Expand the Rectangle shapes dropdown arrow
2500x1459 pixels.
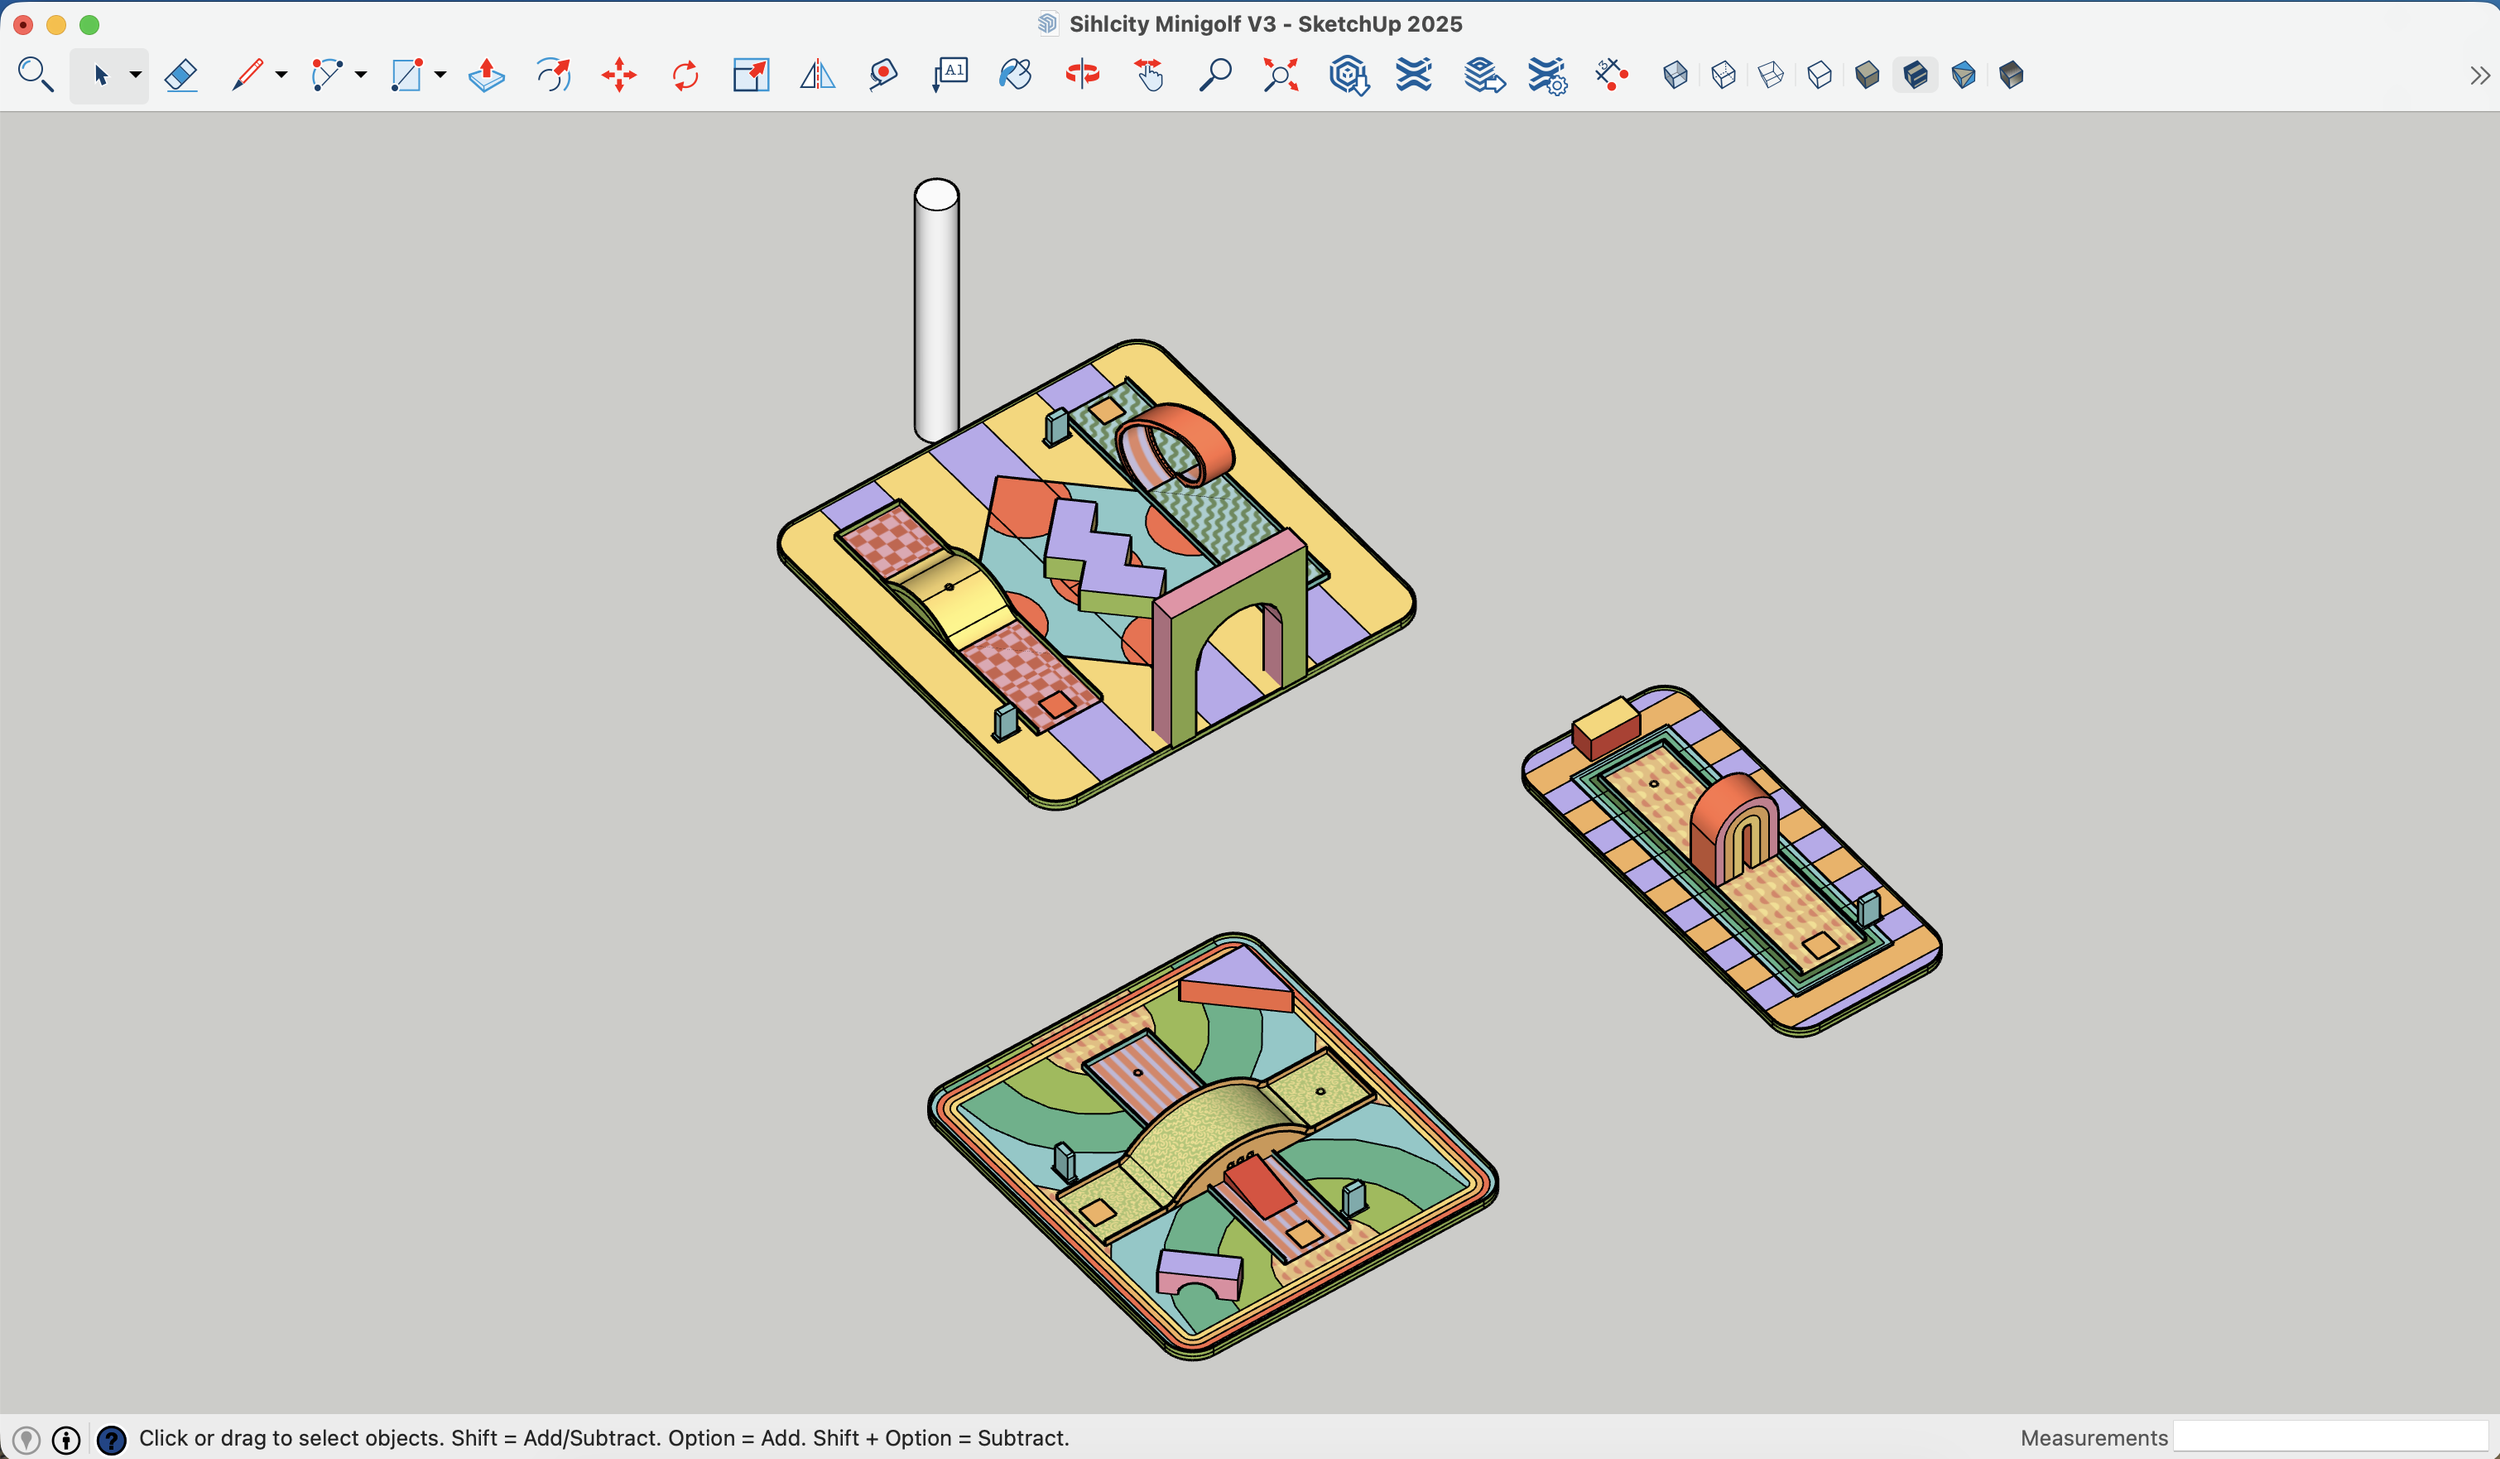440,75
